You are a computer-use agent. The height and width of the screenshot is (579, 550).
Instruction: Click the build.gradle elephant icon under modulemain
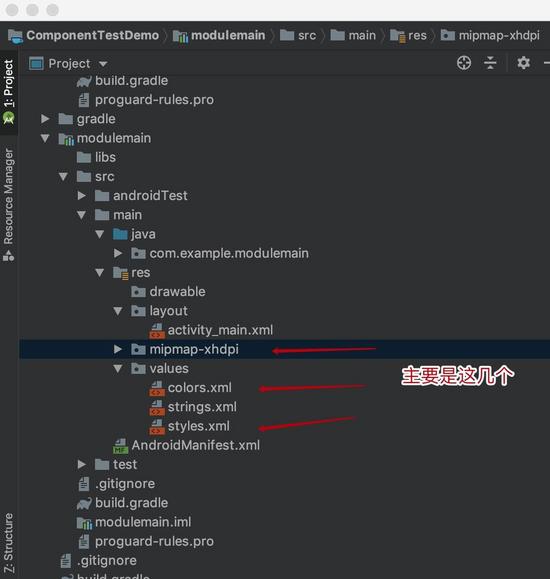(84, 503)
